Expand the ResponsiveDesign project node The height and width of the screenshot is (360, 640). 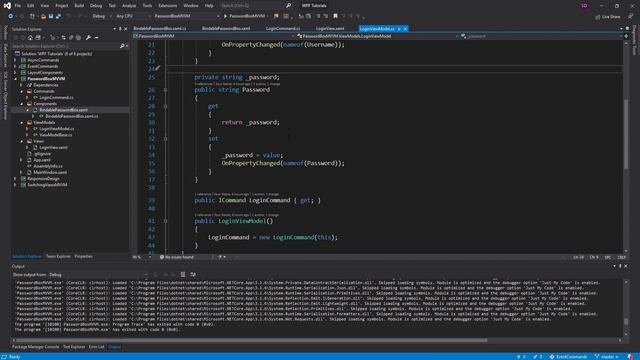[16, 179]
